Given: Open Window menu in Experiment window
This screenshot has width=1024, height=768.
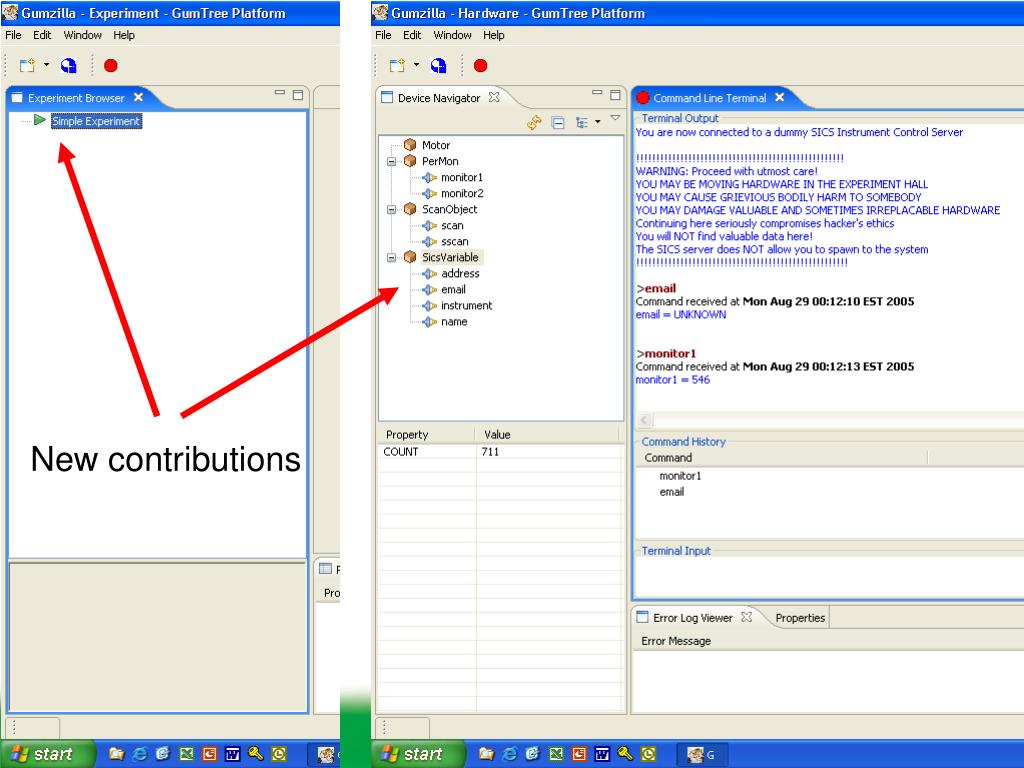Looking at the screenshot, I should click(82, 35).
